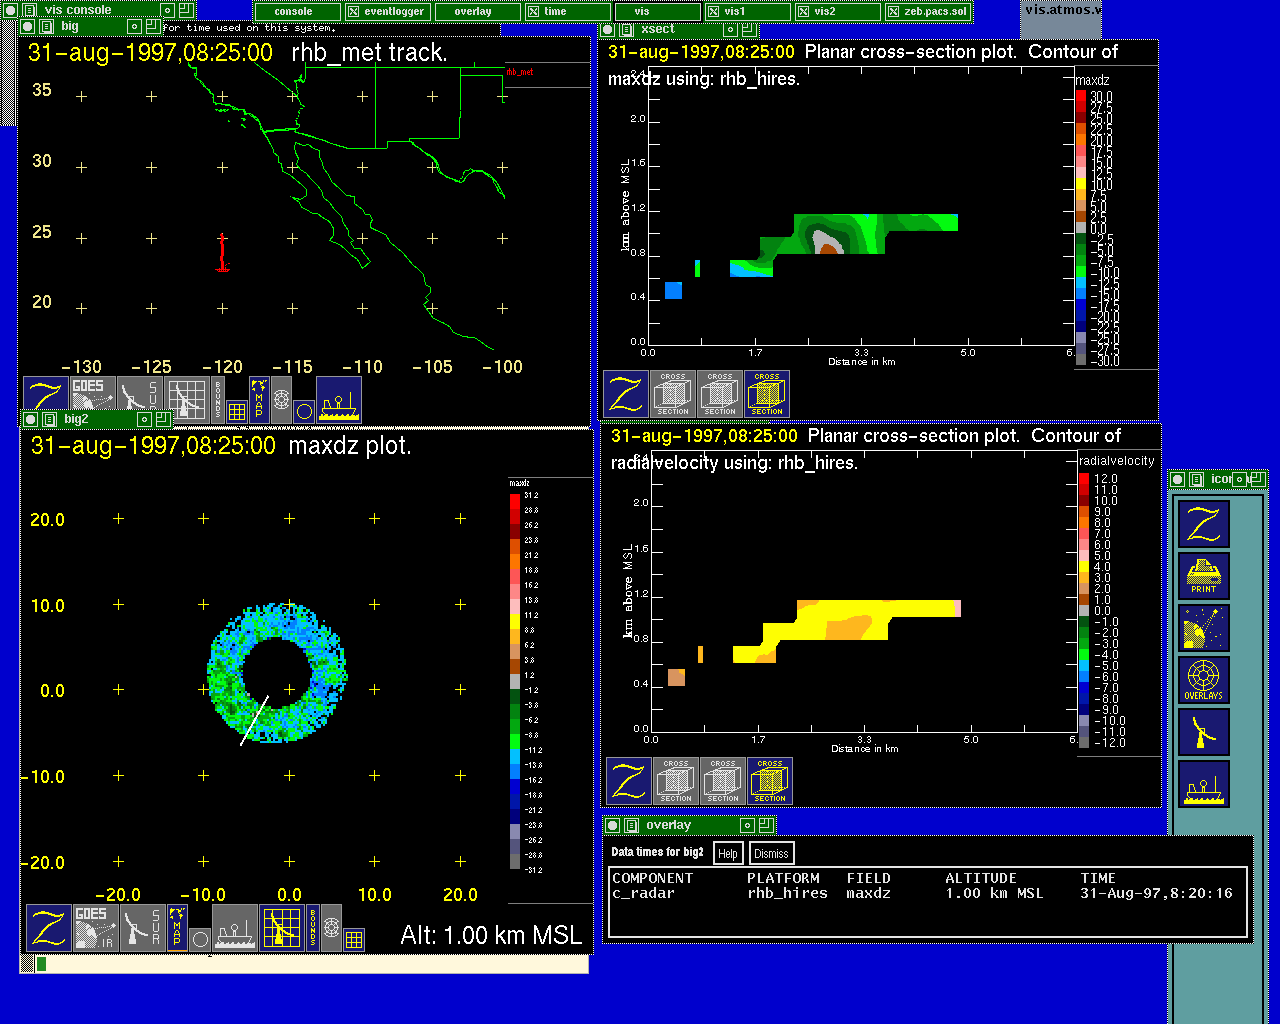1280x1024 pixels.
Task: Open the OVERLAYS icon in the side panel
Action: [1203, 680]
